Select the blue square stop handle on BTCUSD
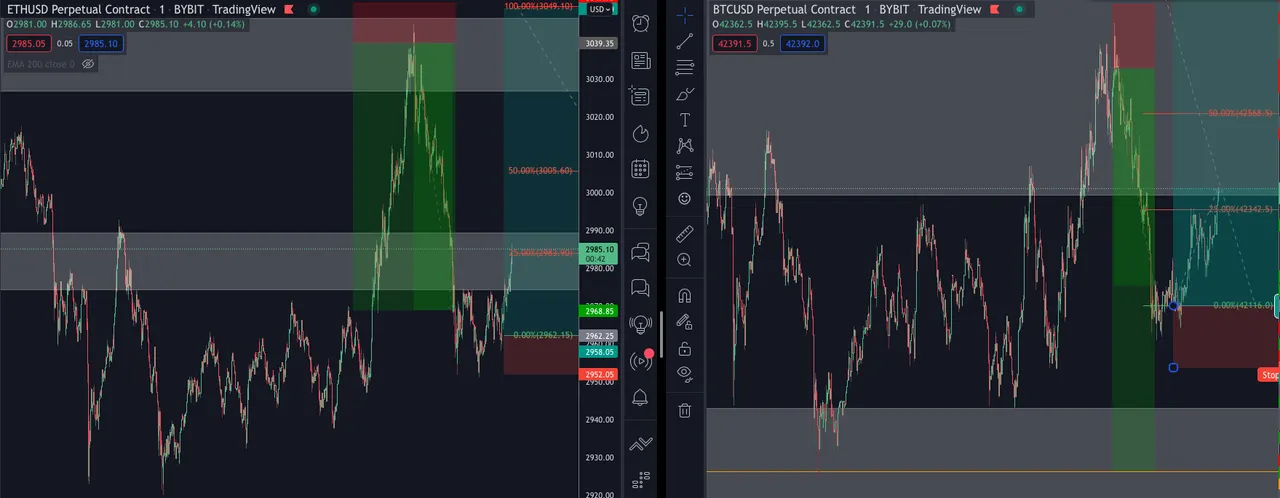The width and height of the screenshot is (1280, 498). click(x=1173, y=367)
